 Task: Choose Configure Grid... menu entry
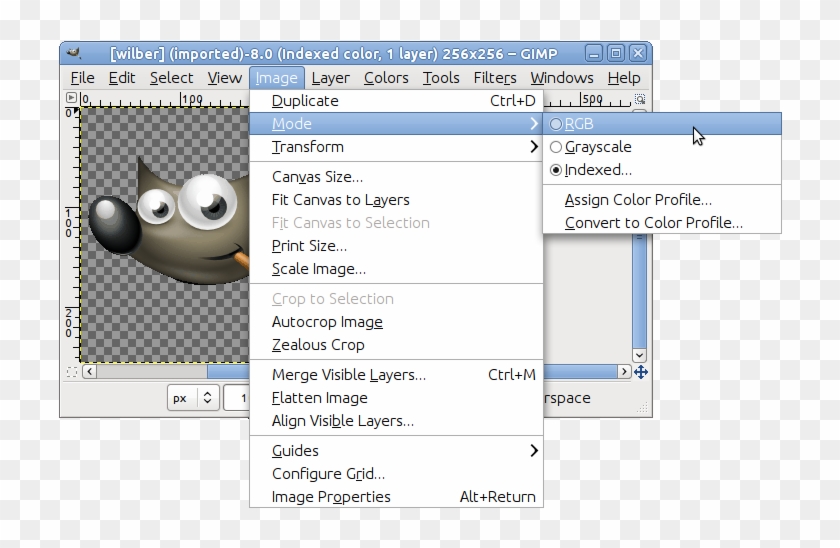coord(396,474)
